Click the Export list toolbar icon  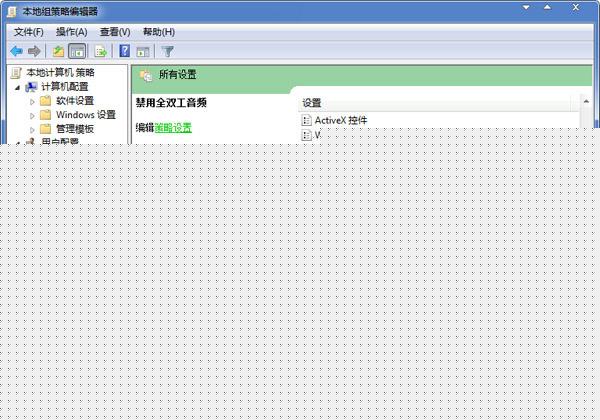click(x=101, y=51)
